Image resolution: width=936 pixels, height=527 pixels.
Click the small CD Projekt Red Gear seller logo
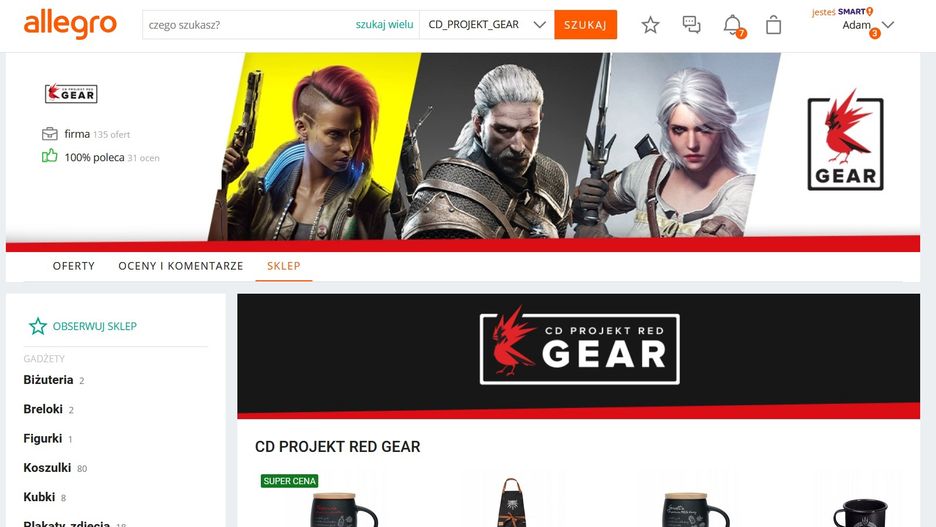(71, 94)
